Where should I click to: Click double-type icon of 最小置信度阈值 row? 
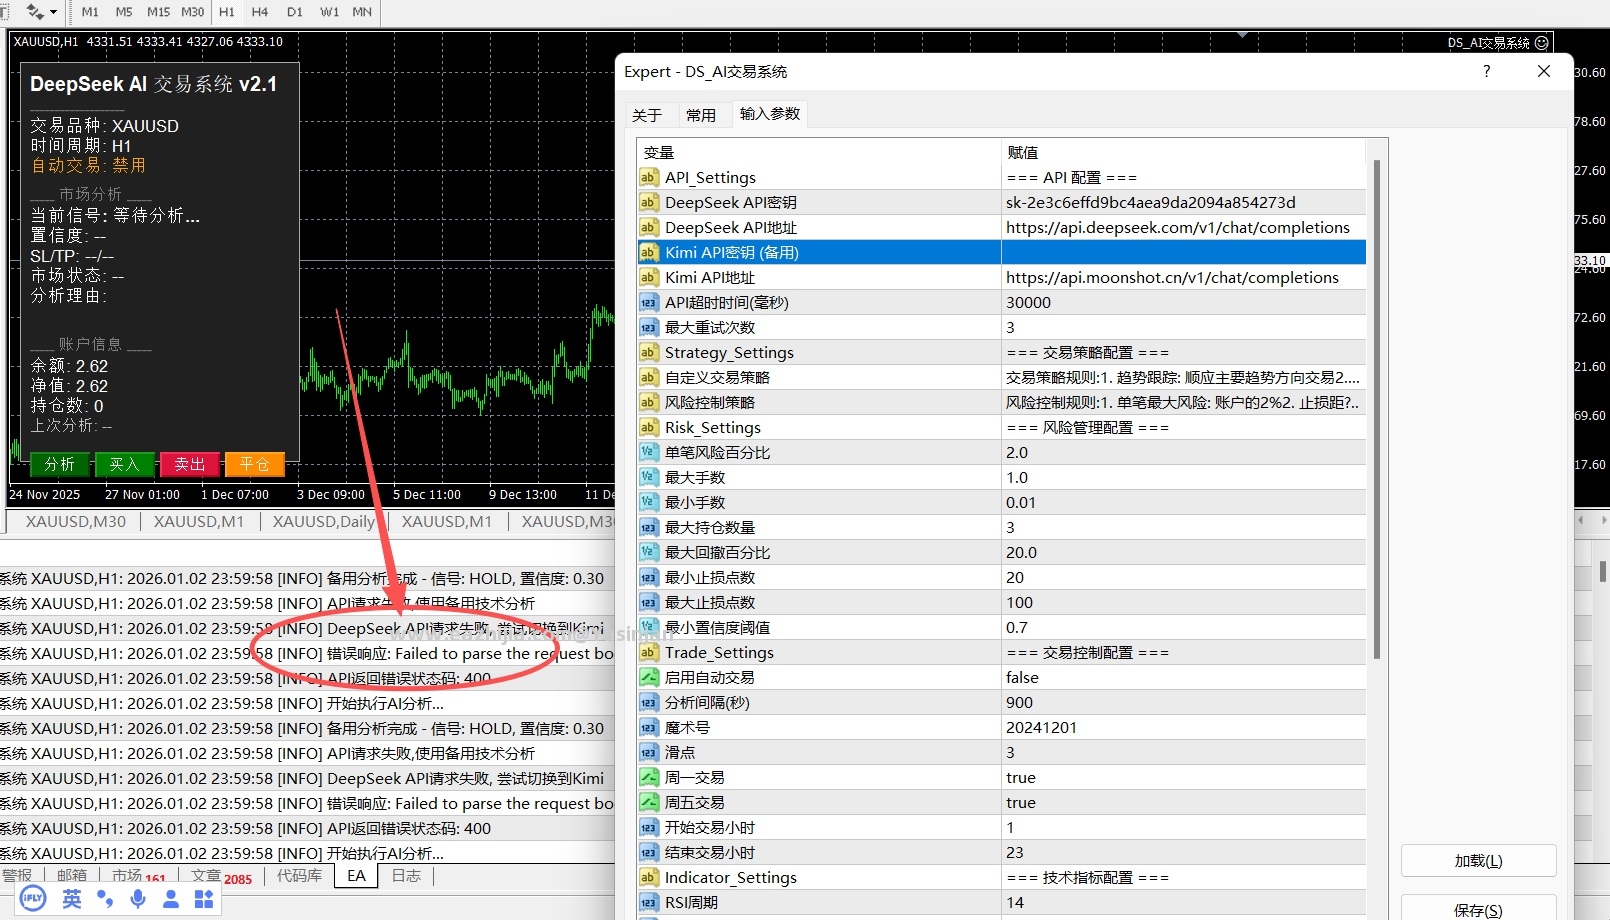(x=649, y=627)
